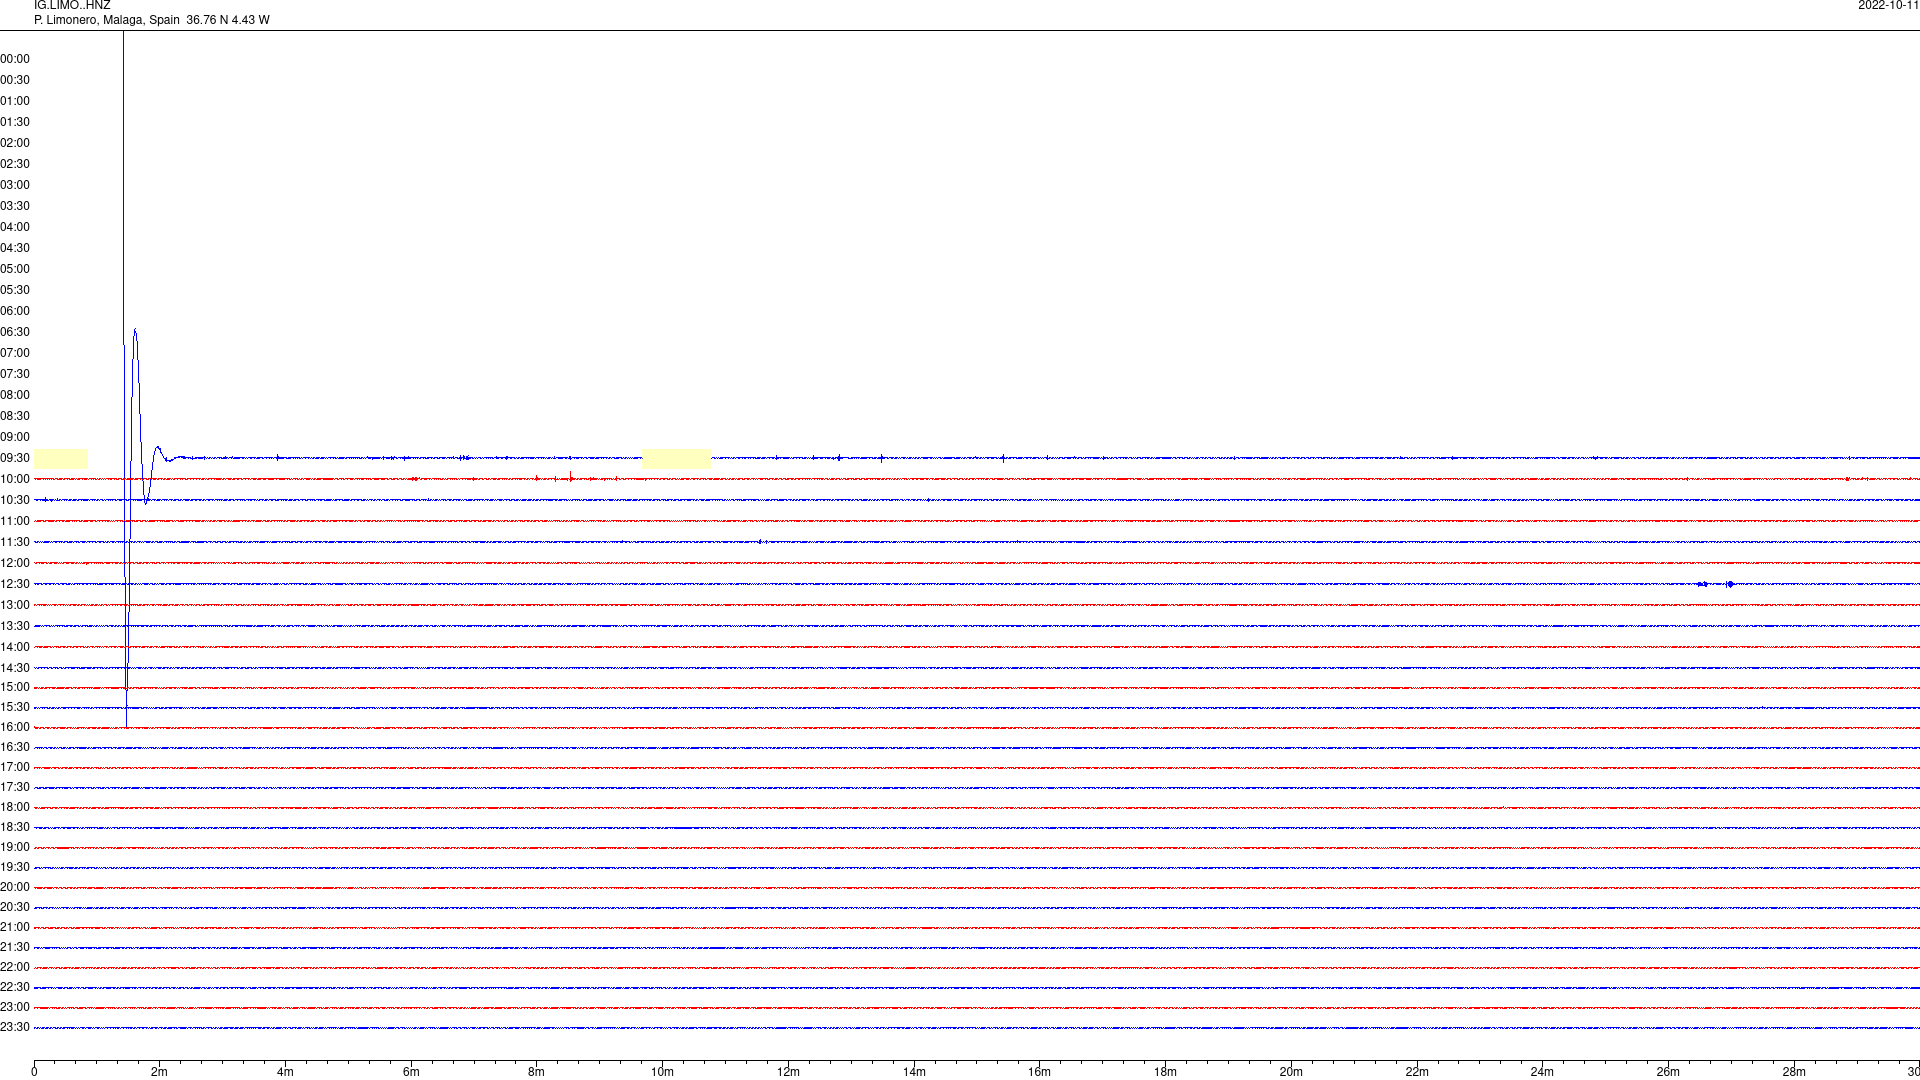Select the 16:00 time row label
The height and width of the screenshot is (1080, 1920).
(x=15, y=727)
